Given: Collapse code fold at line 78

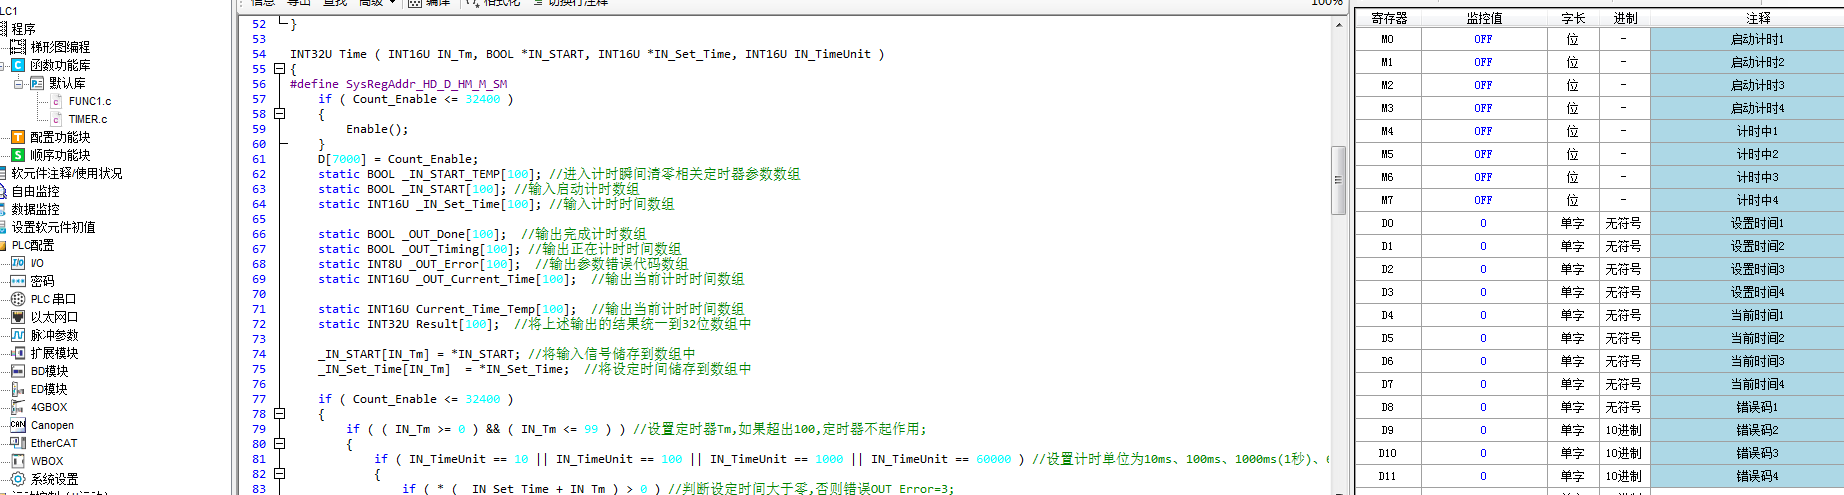Looking at the screenshot, I should pyautogui.click(x=280, y=414).
